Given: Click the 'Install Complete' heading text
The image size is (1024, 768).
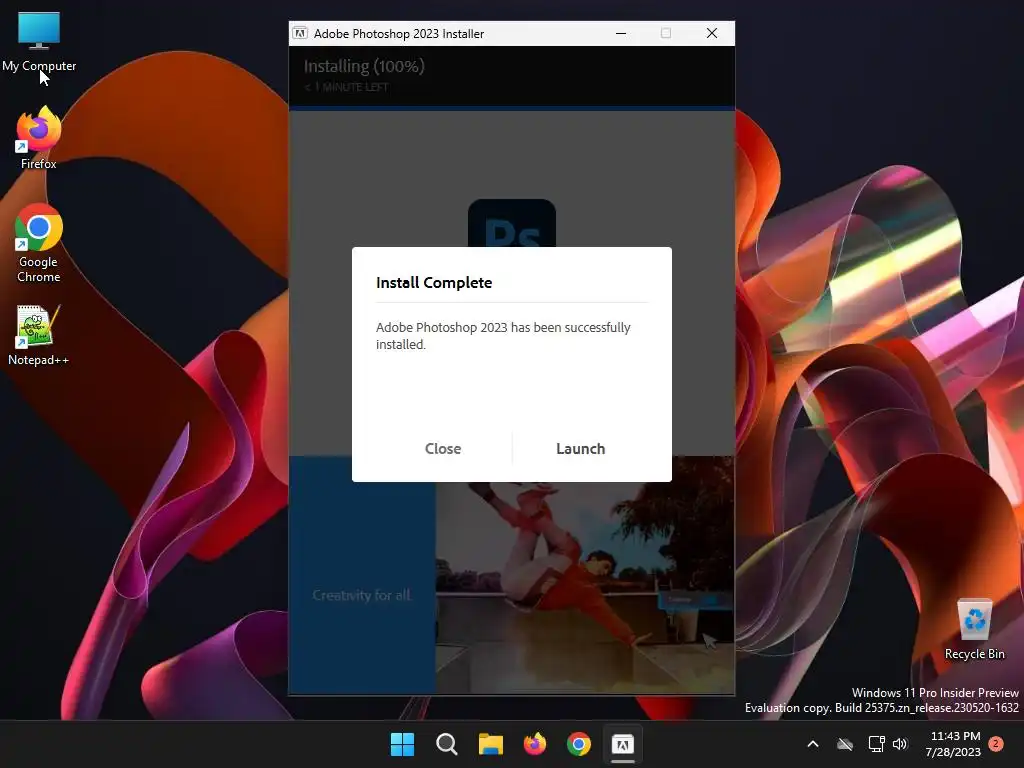Looking at the screenshot, I should tap(434, 283).
